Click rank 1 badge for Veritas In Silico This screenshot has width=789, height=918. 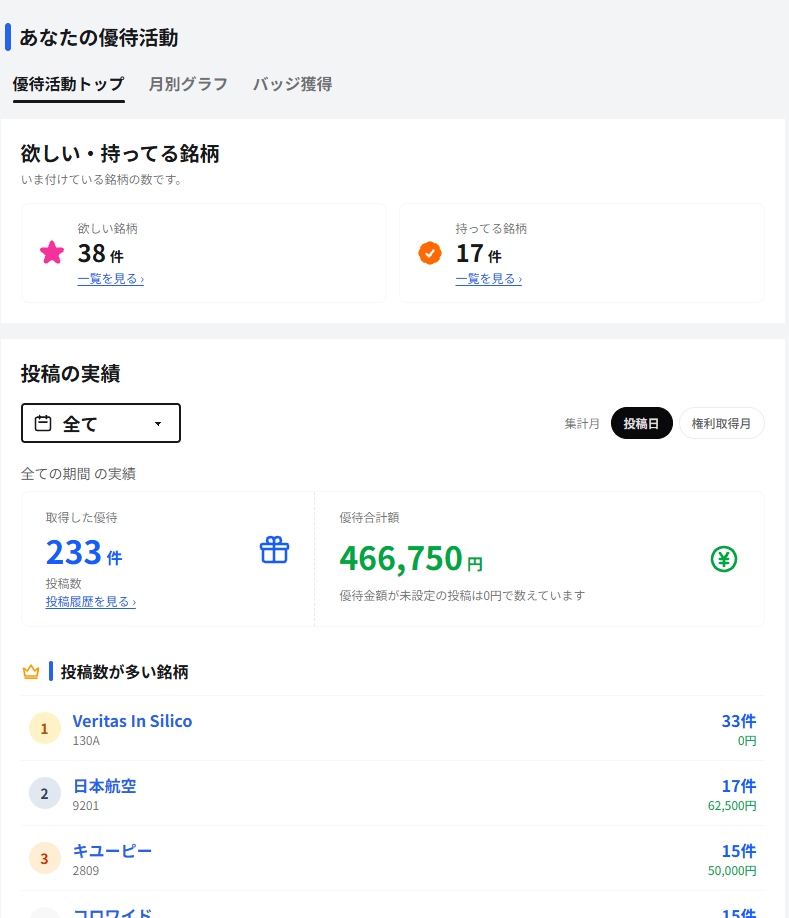tap(44, 728)
